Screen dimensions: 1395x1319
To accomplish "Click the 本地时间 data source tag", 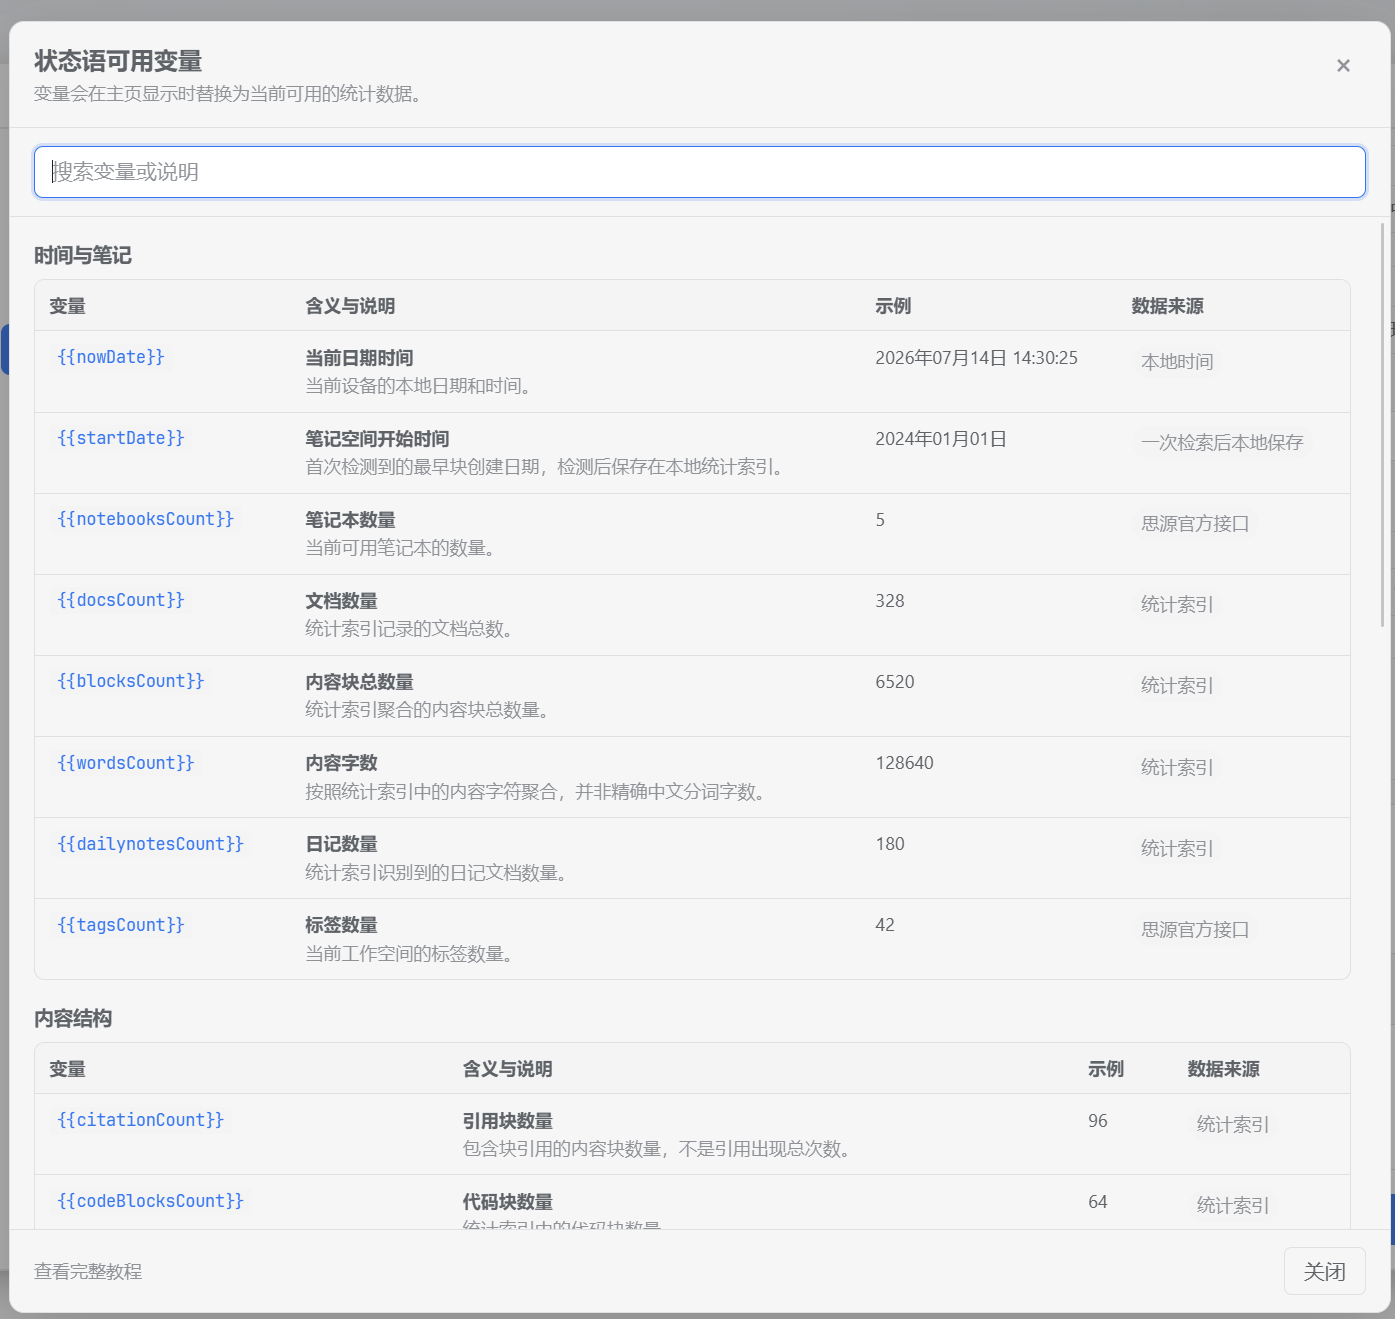I will [x=1177, y=362].
